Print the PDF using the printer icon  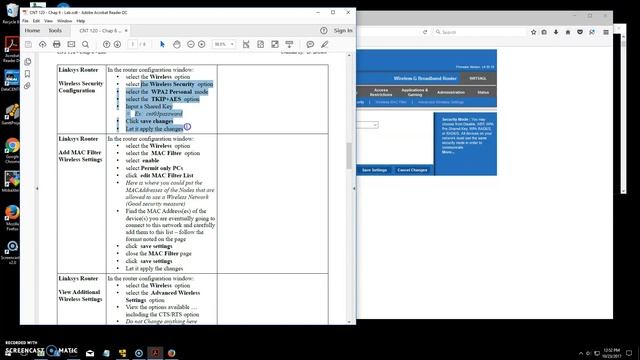57,44
